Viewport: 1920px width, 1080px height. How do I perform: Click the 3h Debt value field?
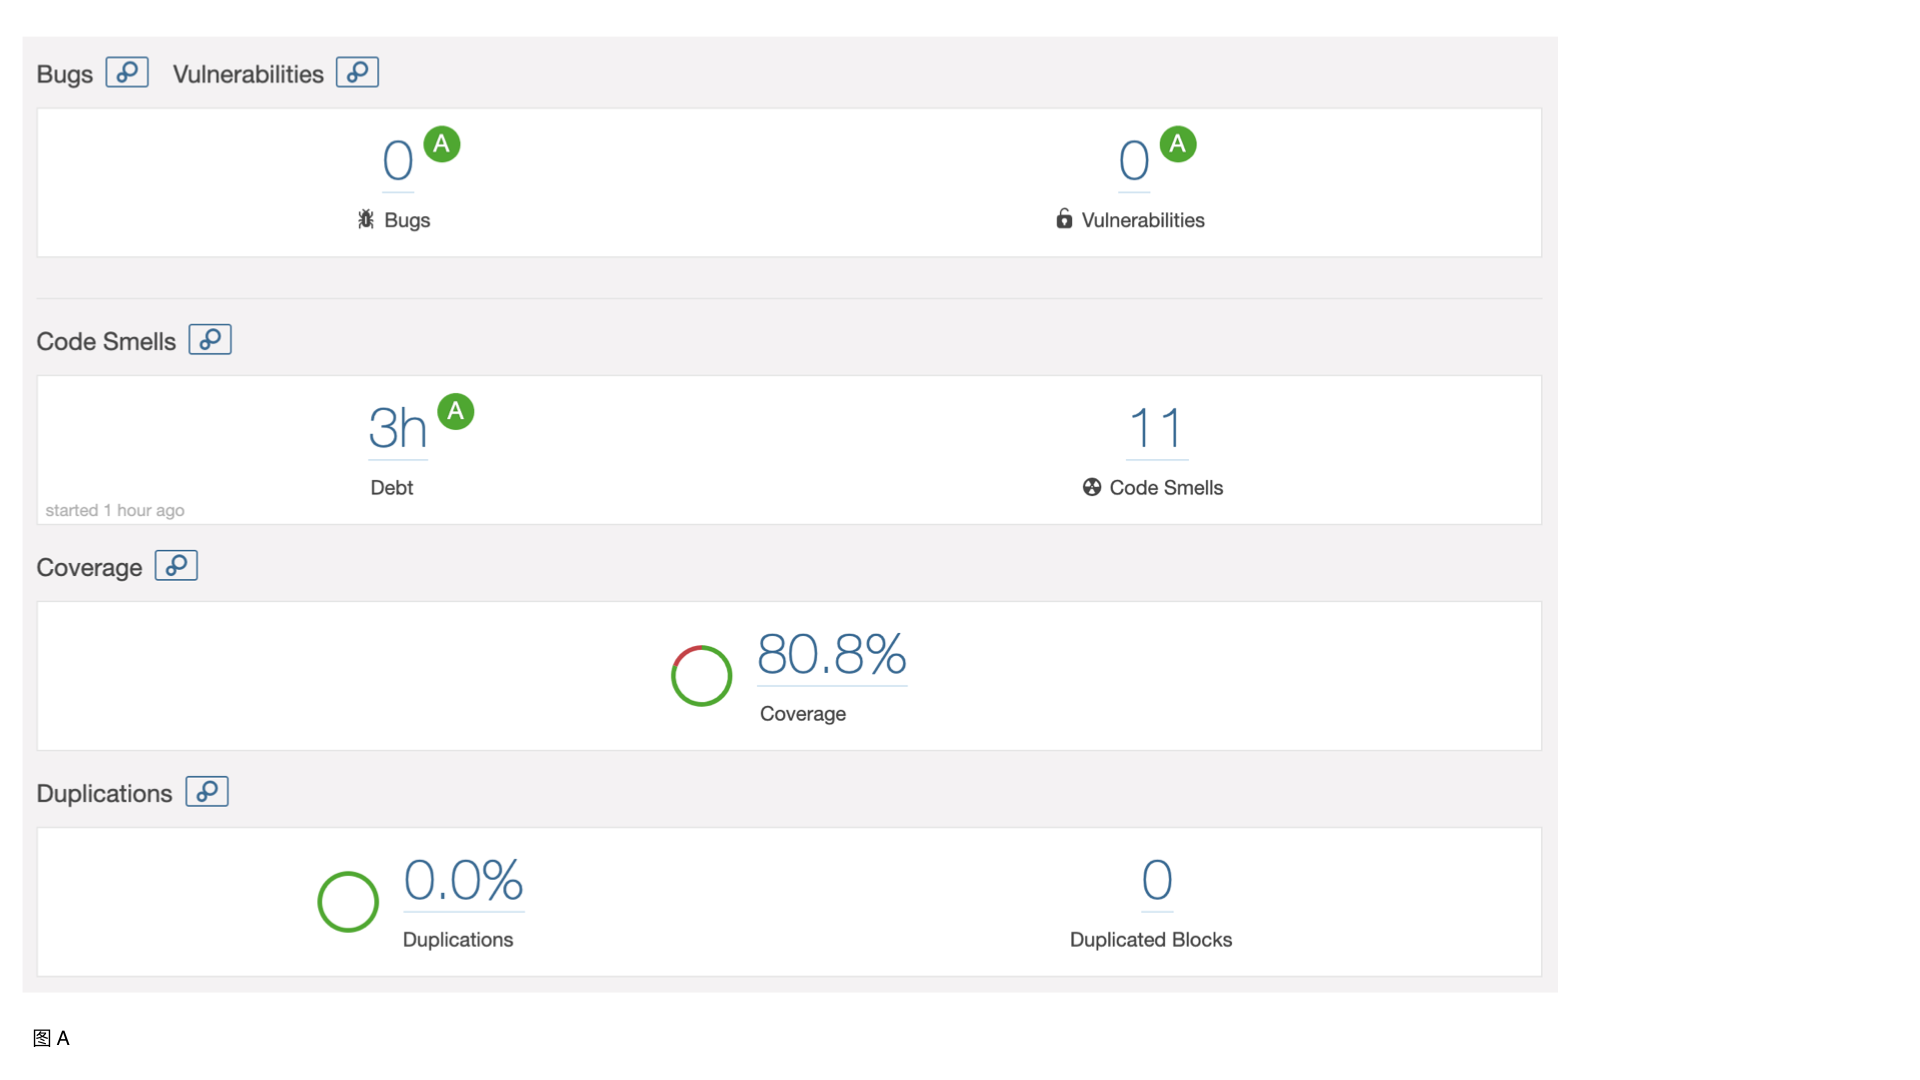click(x=394, y=429)
